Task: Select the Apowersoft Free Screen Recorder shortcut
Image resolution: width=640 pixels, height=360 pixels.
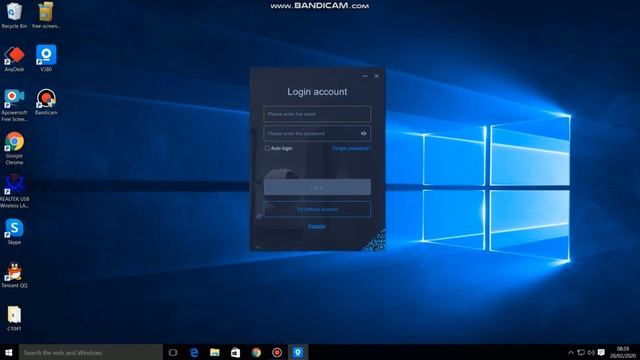Action: click(14, 105)
